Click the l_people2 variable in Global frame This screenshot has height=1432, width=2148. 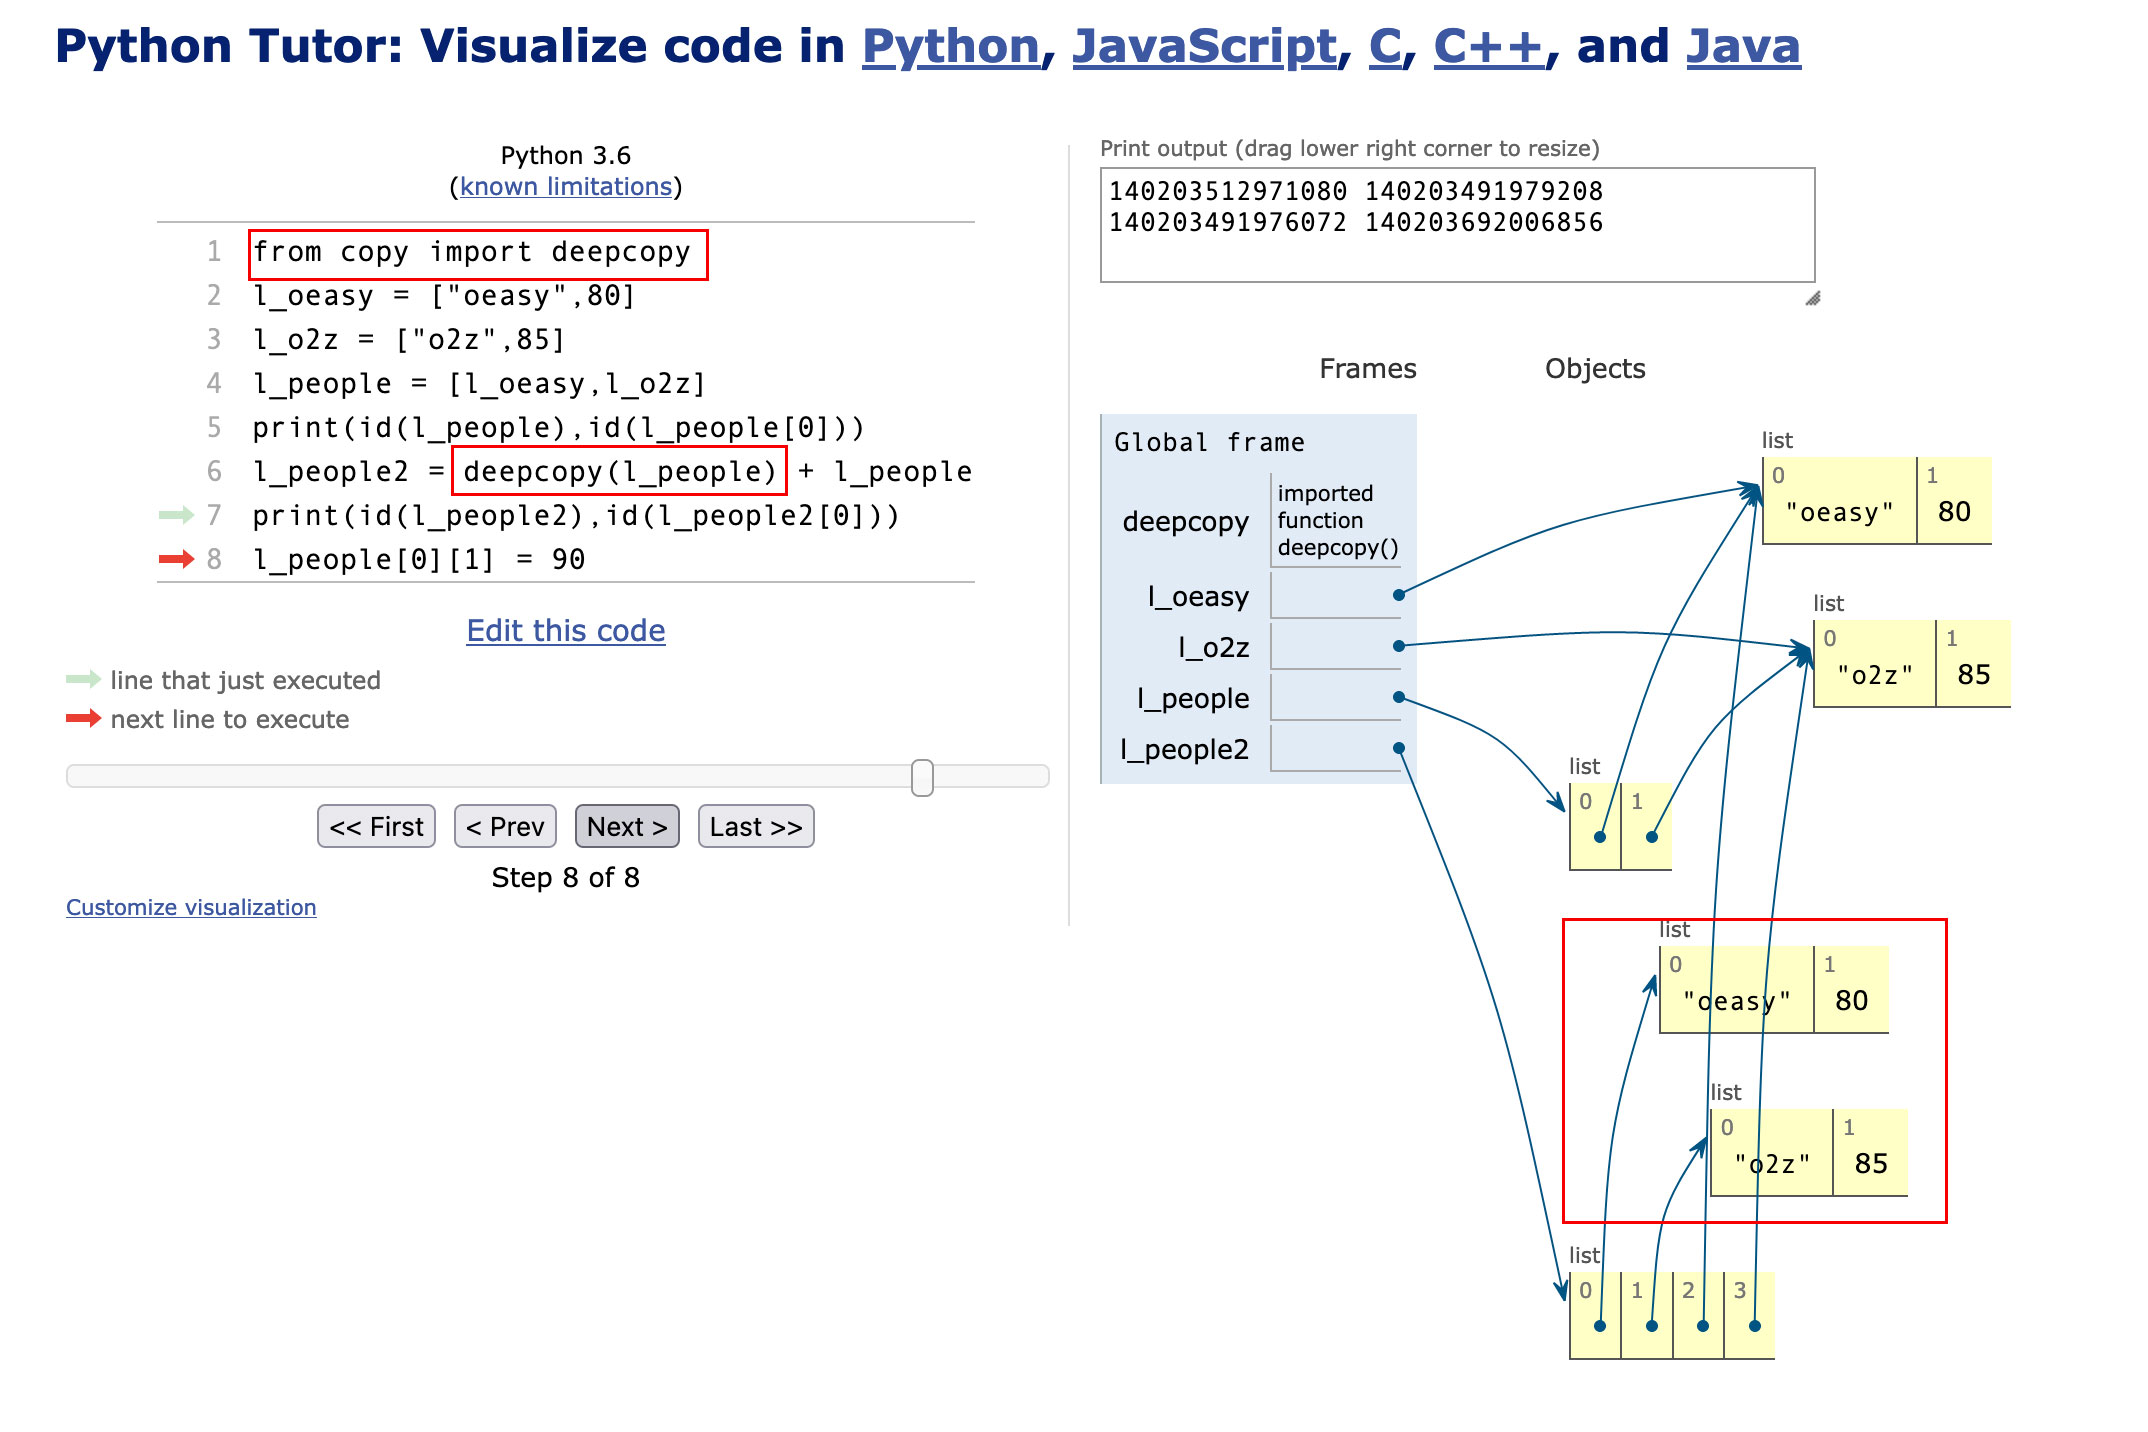tap(1184, 750)
